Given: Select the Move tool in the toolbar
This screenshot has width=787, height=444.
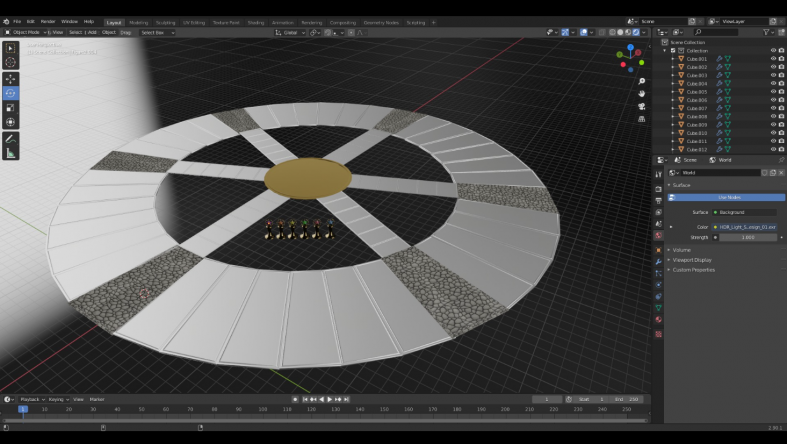Looking at the screenshot, I should point(11,78).
